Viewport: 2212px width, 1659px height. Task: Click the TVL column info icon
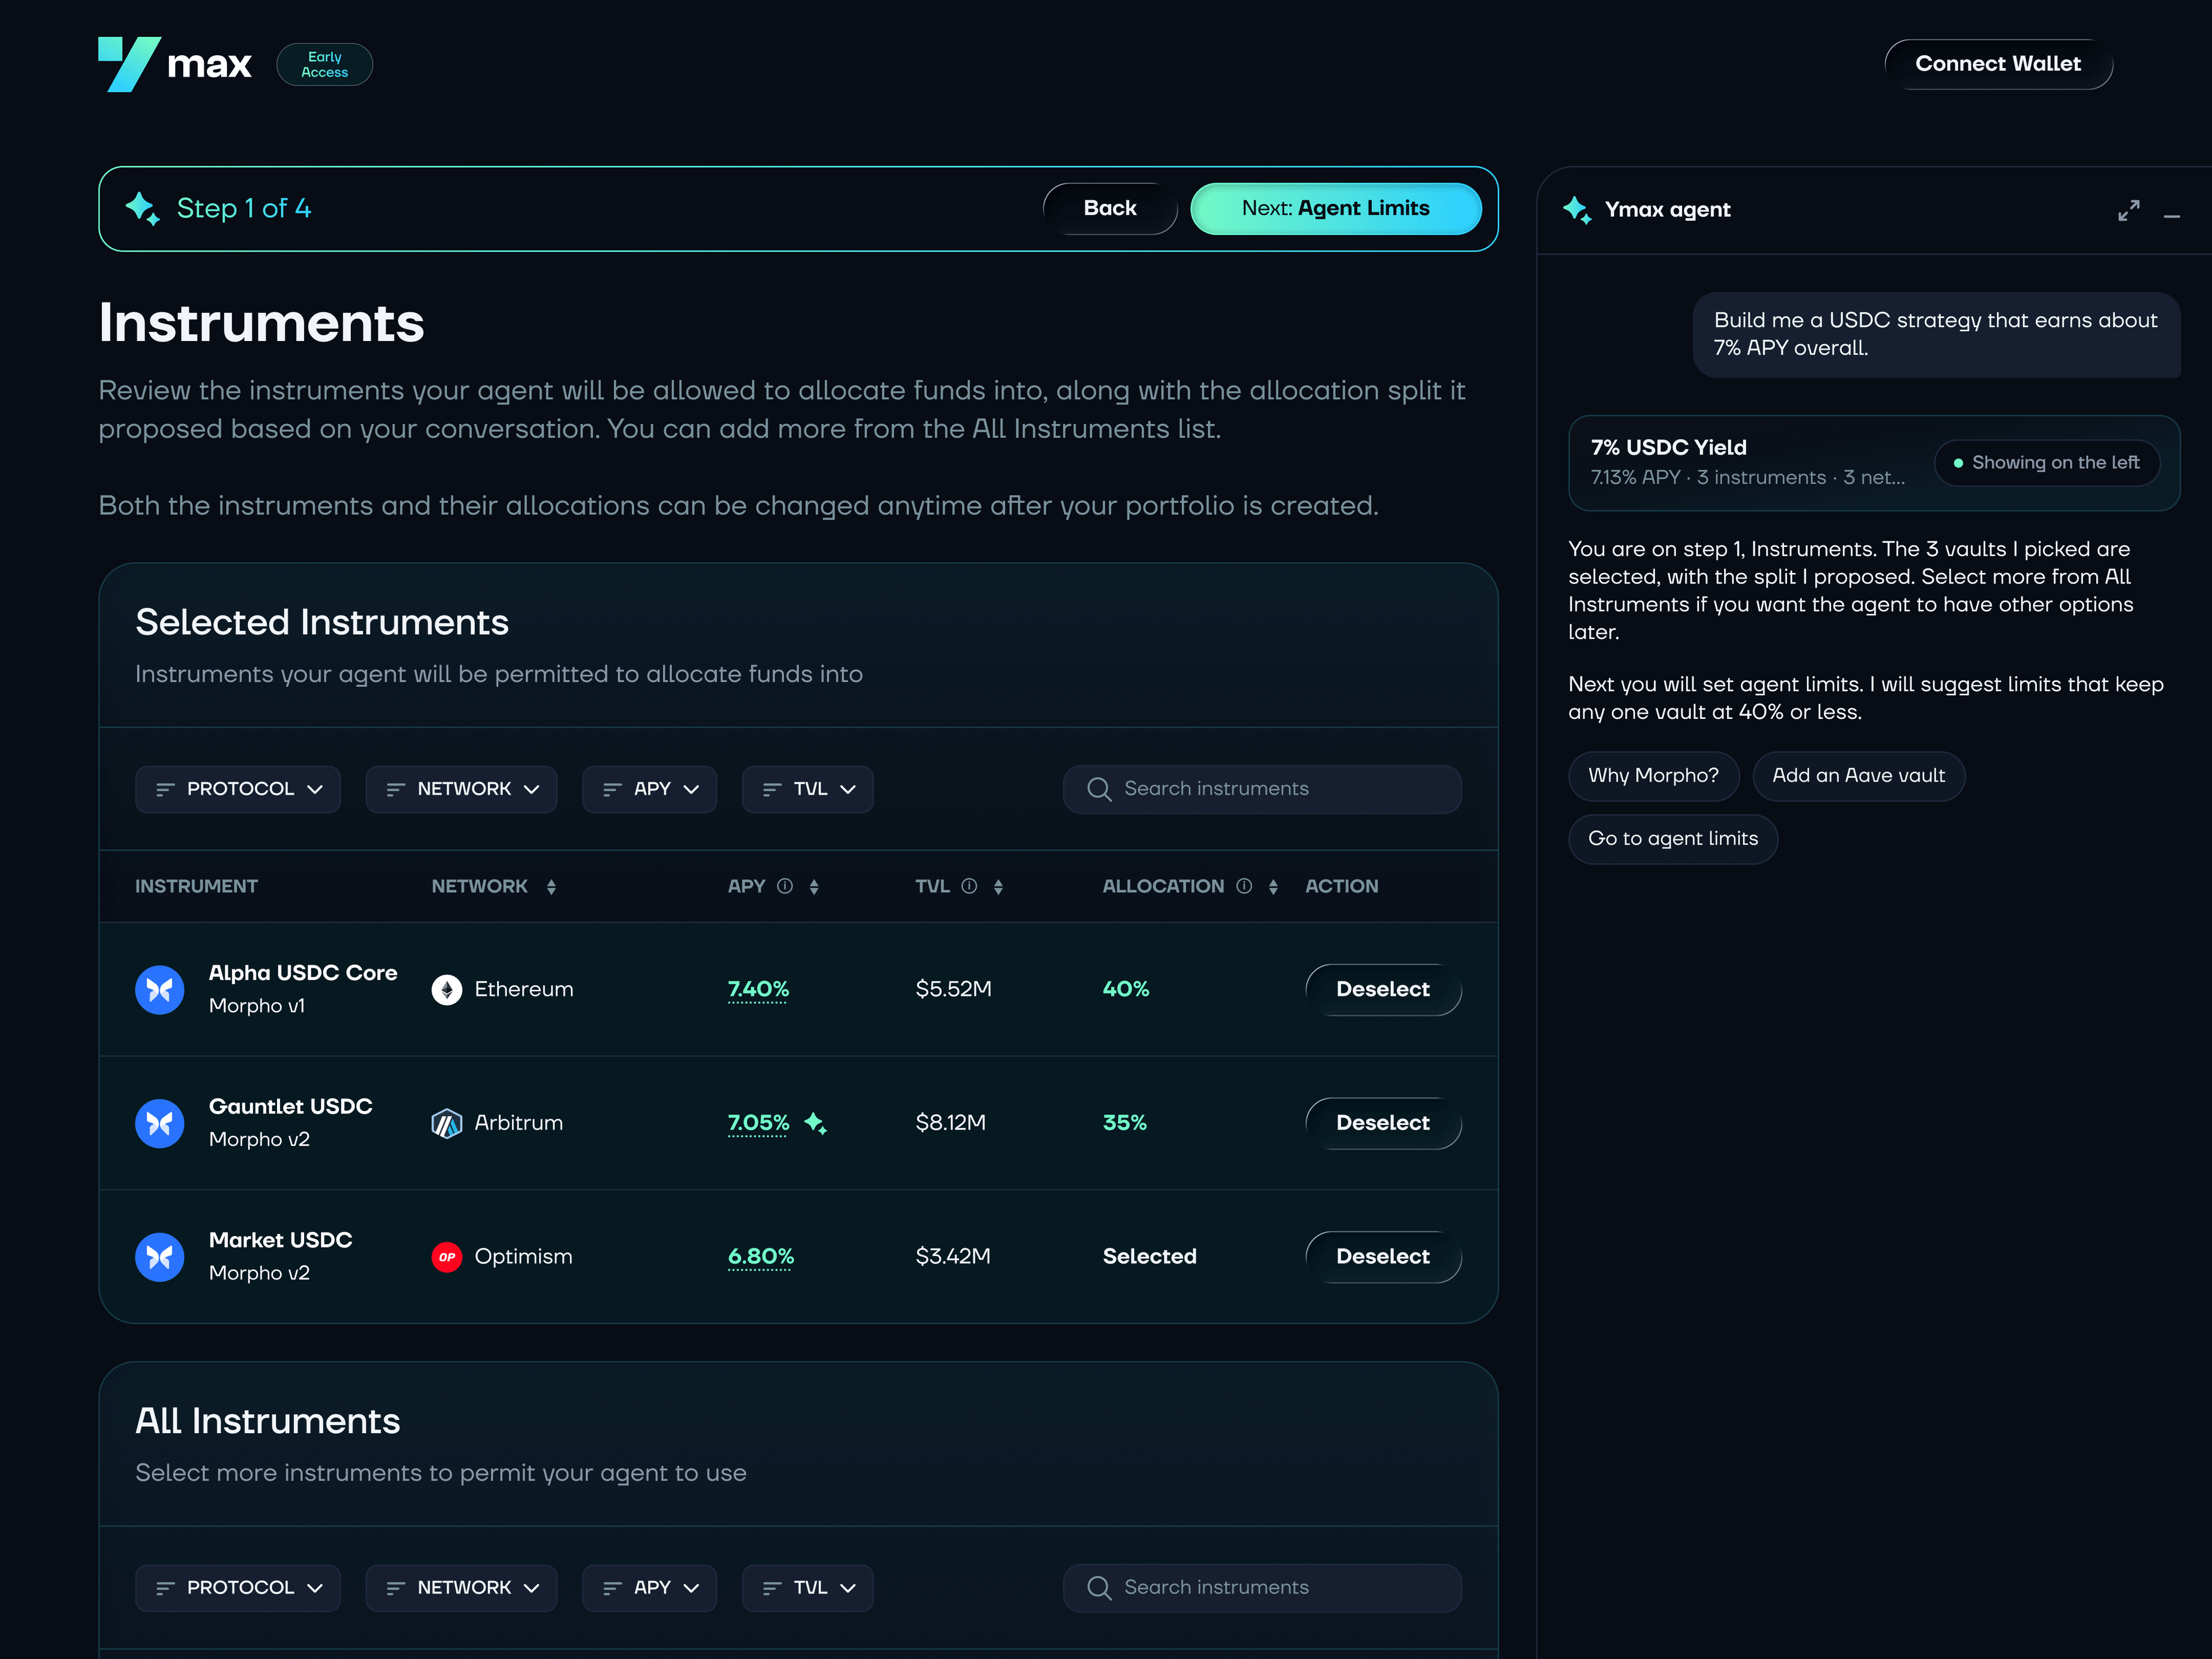(969, 886)
